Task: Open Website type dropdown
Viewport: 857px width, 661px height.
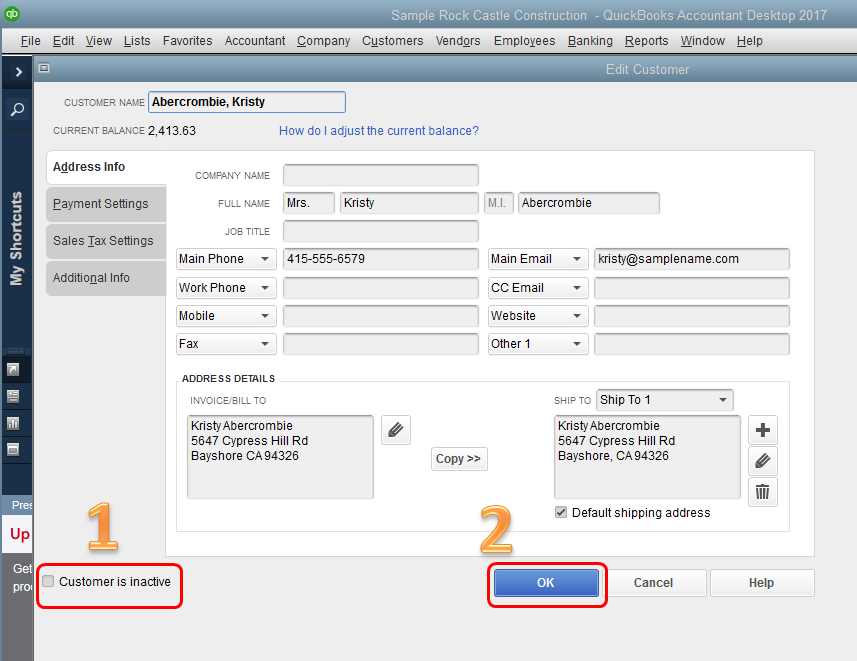Action: (x=538, y=315)
